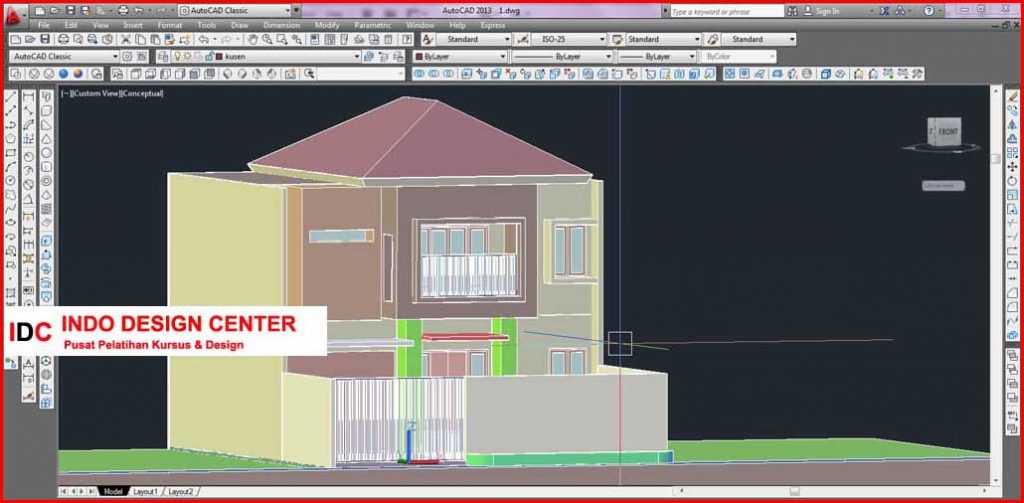Open the ByLayer lineweight dropdown

pyautogui.click(x=692, y=57)
